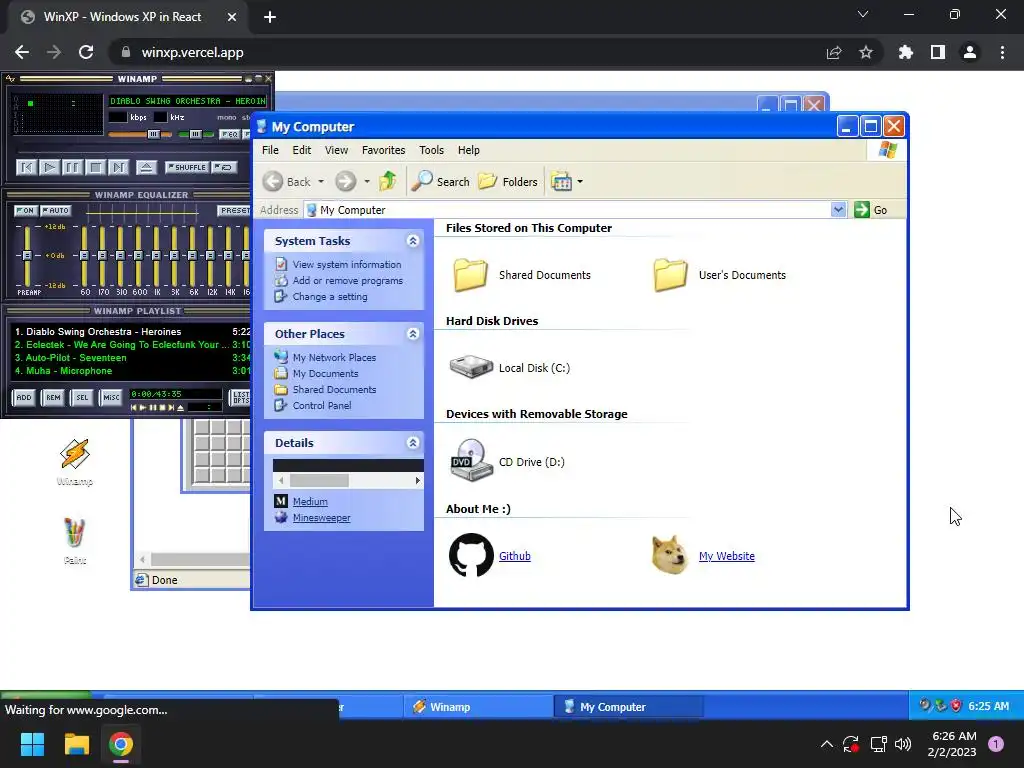Open the Edit menu in My Computer
The height and width of the screenshot is (768, 1024).
[x=302, y=150]
